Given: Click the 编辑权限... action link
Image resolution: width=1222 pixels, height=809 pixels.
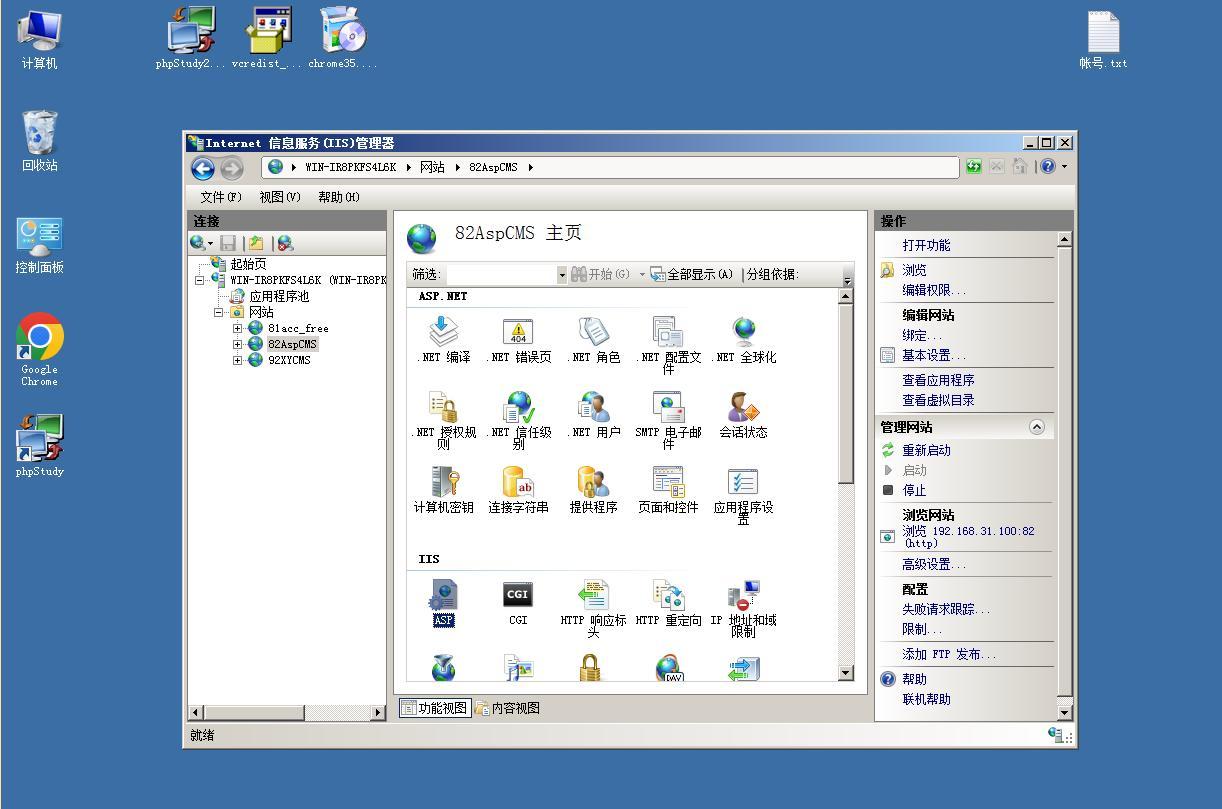Looking at the screenshot, I should coord(934,290).
